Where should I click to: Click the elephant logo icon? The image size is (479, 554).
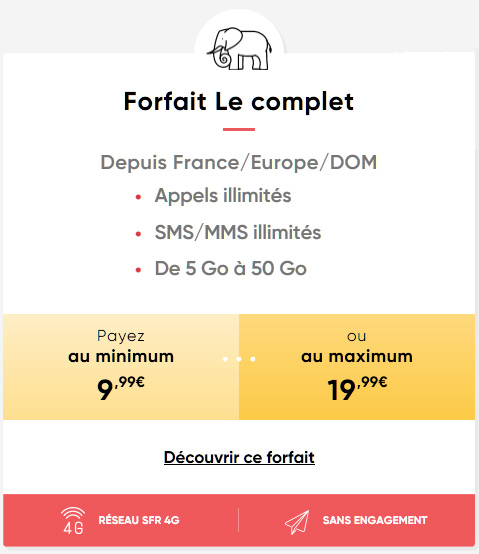[x=239, y=48]
